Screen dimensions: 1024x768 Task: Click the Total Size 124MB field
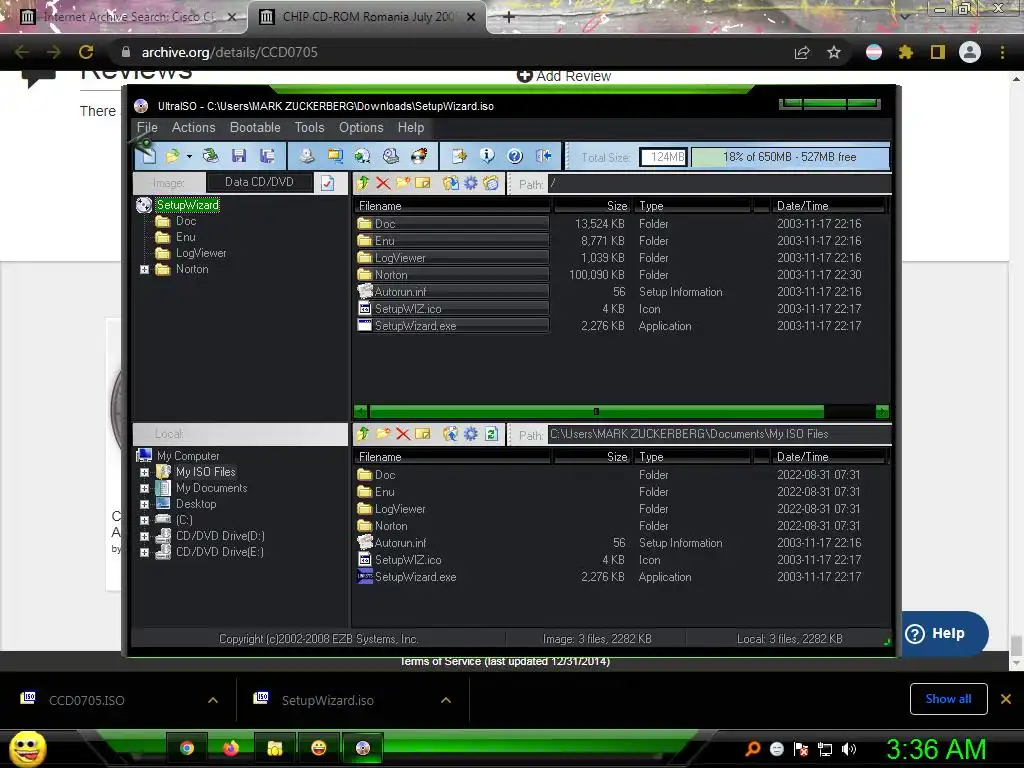coord(664,157)
